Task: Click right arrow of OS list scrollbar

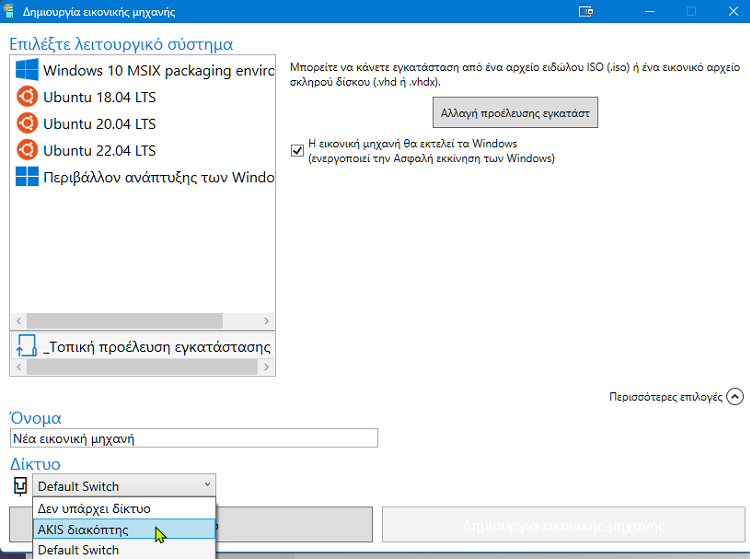Action: [266, 321]
